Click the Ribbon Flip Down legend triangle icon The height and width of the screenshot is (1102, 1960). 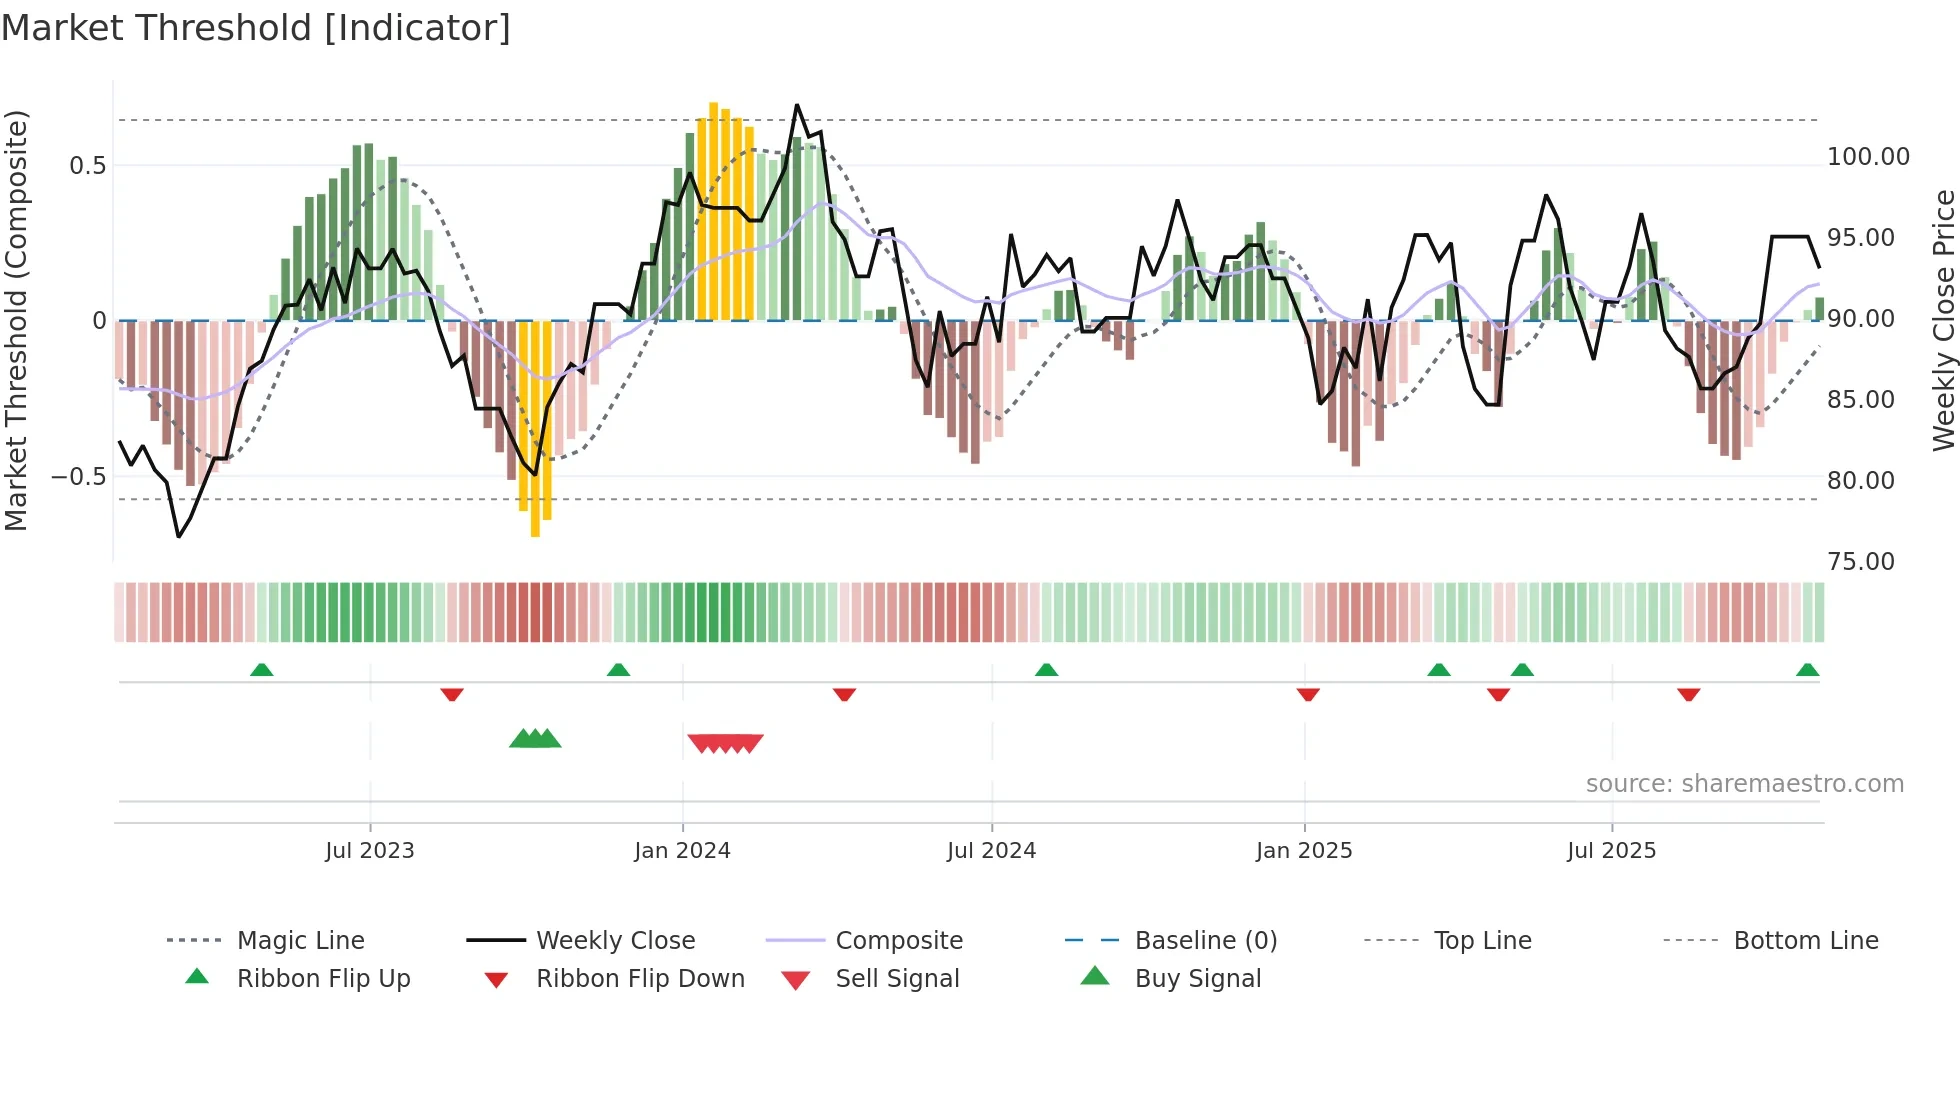click(496, 980)
